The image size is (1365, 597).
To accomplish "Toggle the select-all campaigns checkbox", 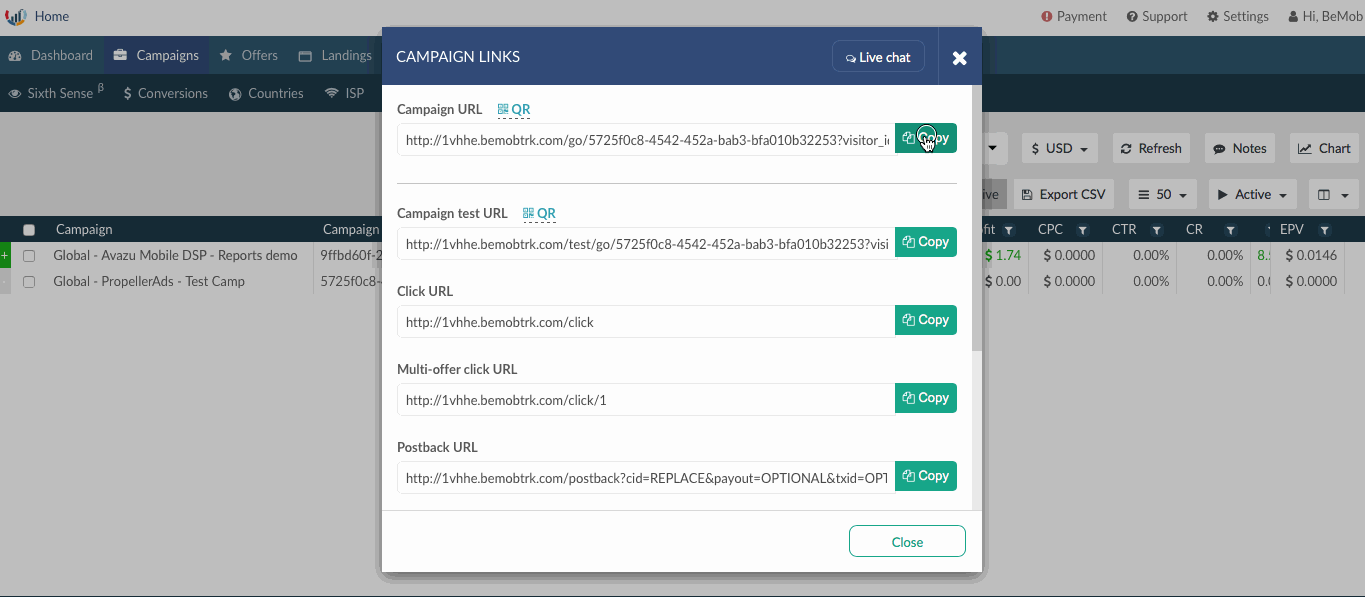I will pos(29,230).
